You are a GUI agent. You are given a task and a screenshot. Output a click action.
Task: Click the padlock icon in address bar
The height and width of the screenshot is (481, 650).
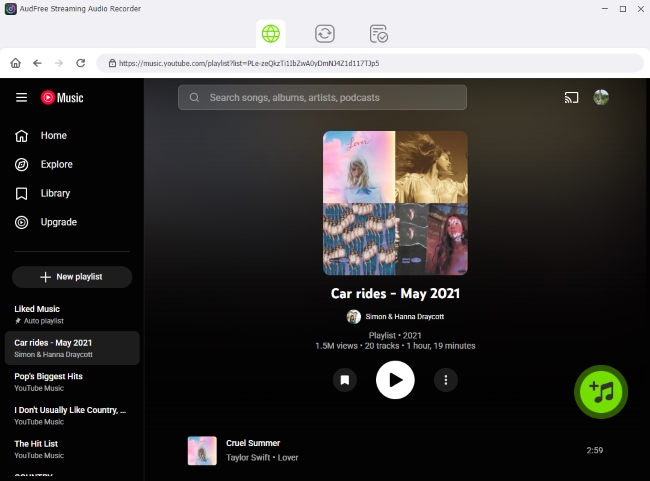coord(112,63)
